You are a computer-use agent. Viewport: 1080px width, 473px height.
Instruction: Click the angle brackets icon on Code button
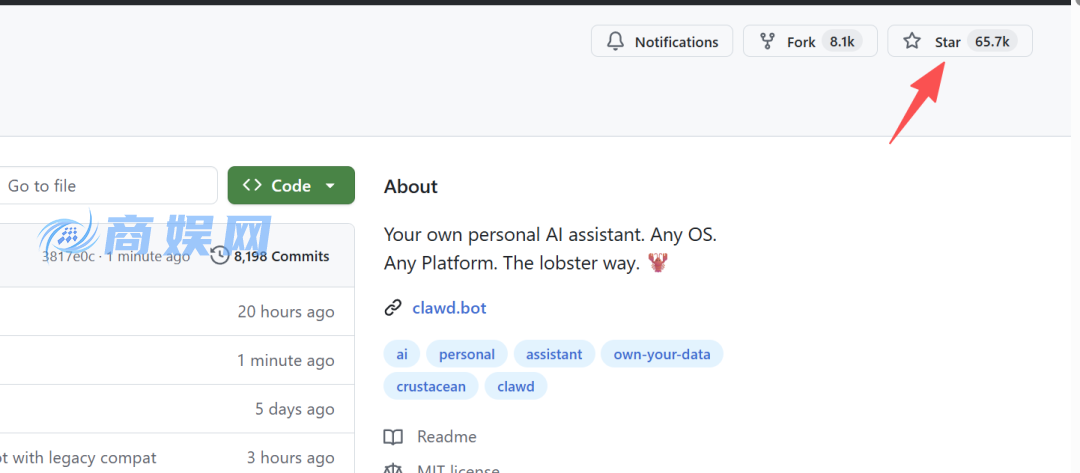click(252, 185)
